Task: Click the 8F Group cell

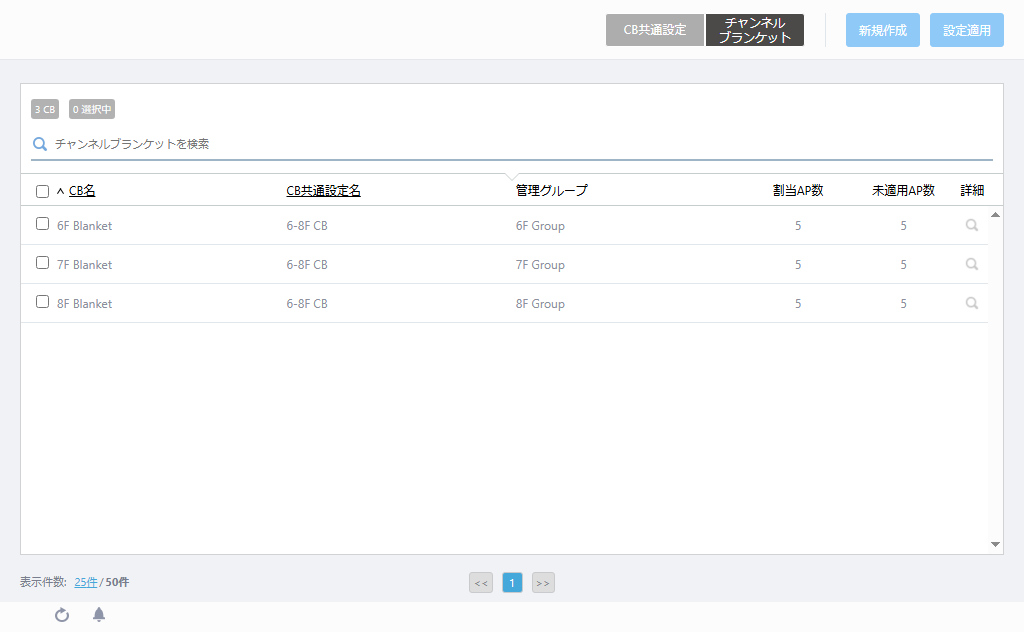Action: click(540, 304)
